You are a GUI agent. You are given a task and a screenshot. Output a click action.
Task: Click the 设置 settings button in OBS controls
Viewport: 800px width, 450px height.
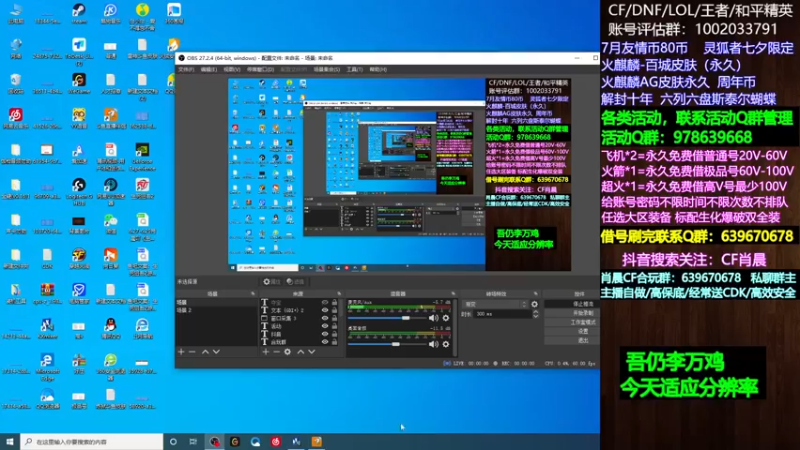(x=571, y=331)
